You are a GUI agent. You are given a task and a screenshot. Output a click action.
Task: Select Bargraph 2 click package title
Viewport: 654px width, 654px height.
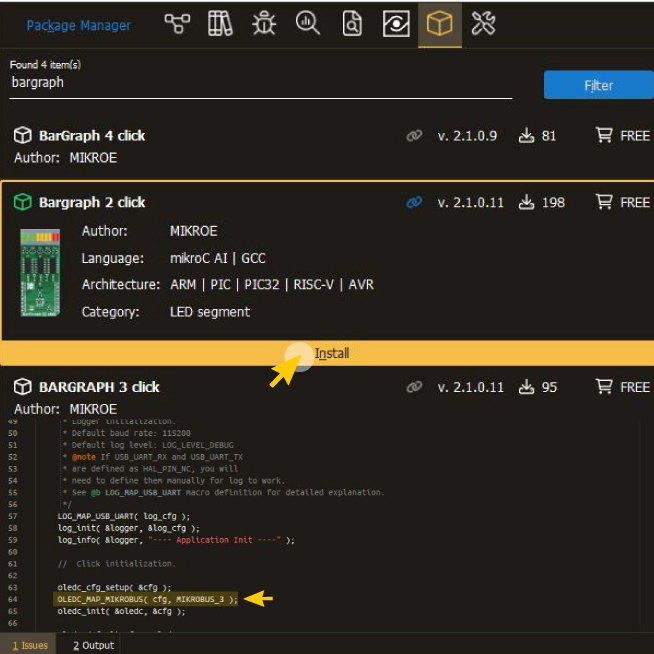(92, 203)
